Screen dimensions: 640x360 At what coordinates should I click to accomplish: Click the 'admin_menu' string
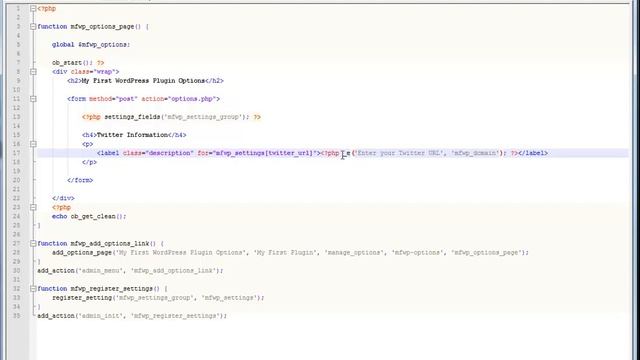(100, 271)
